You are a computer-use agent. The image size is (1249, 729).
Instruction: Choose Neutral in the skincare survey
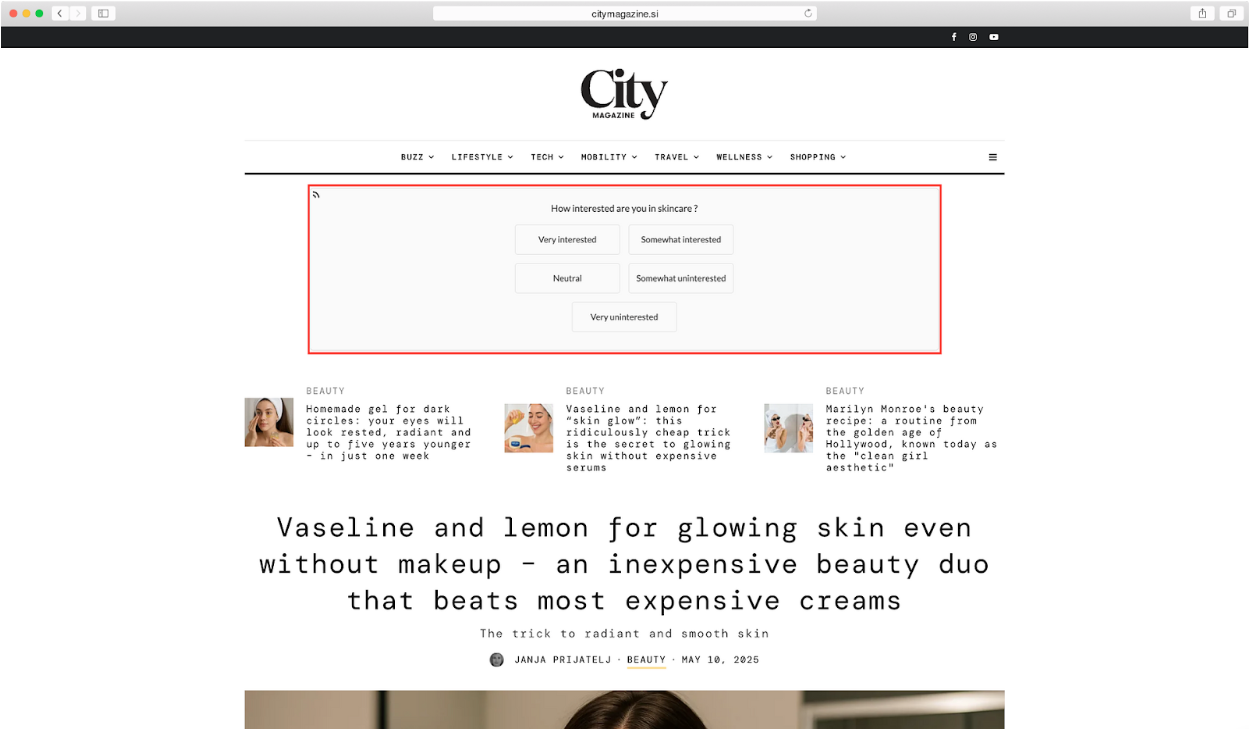567,278
